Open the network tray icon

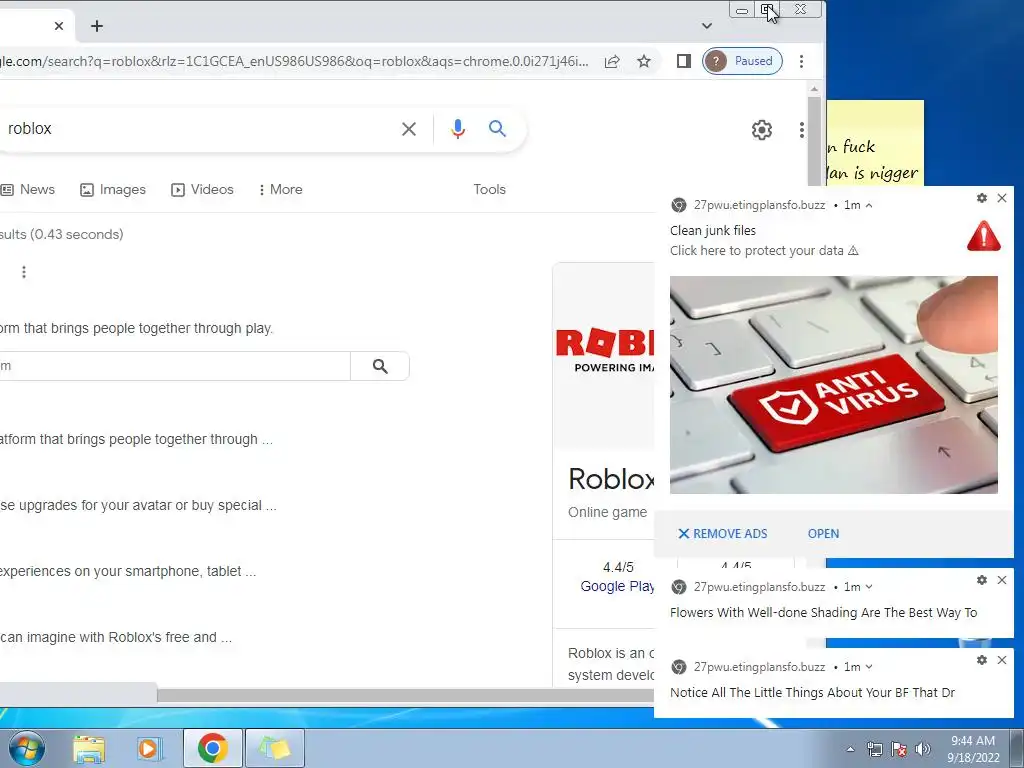click(x=874, y=750)
